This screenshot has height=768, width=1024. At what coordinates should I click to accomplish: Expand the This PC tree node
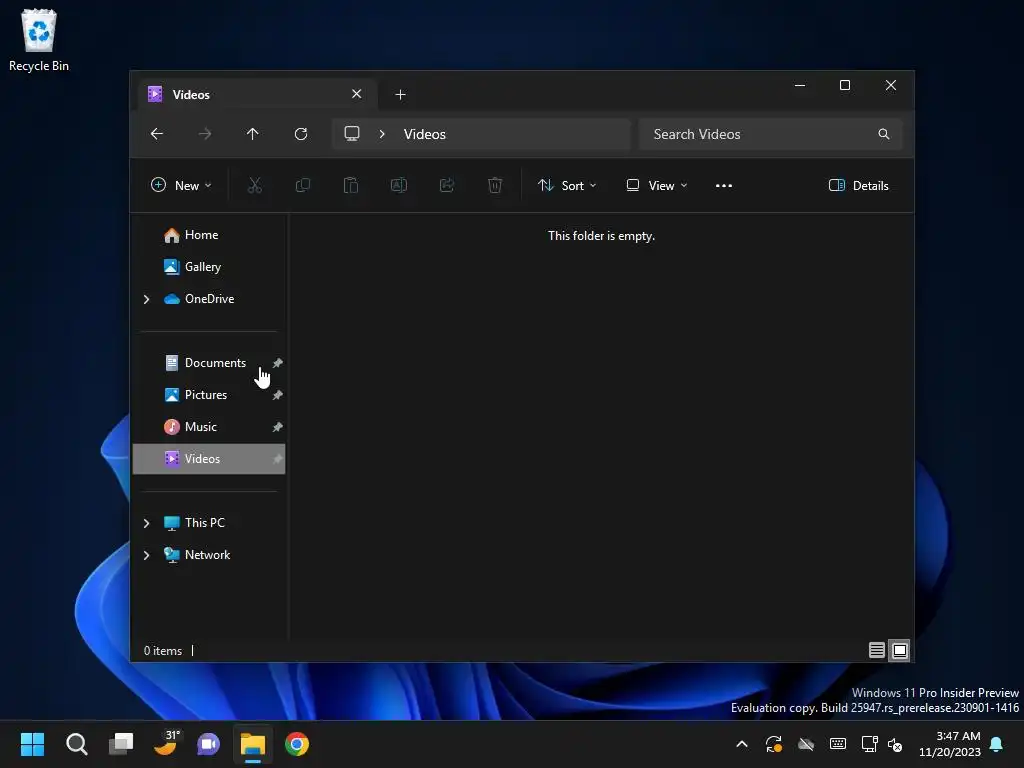[x=146, y=523]
